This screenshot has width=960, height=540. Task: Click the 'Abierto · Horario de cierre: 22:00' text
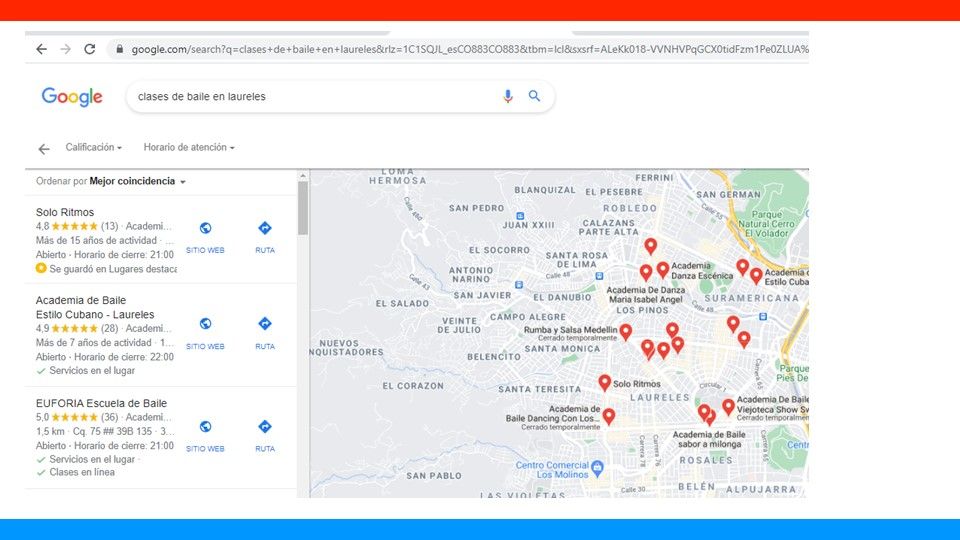point(105,357)
